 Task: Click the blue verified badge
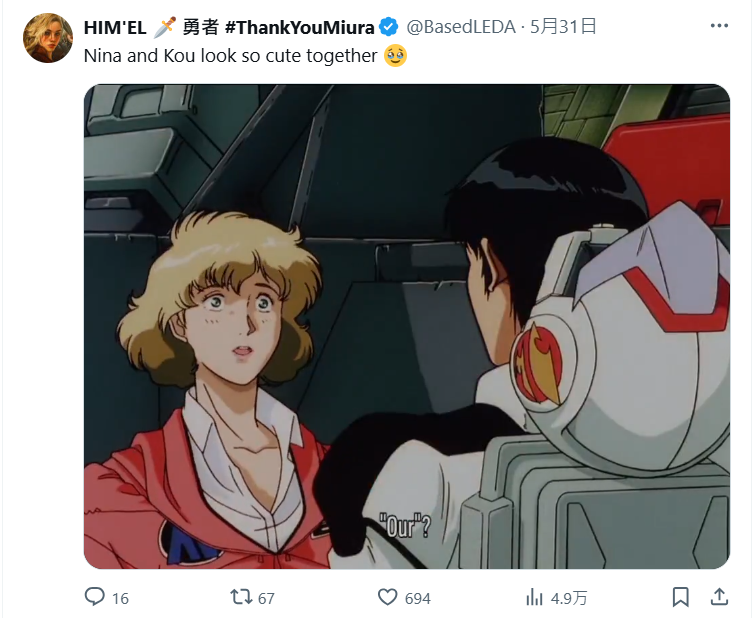388,27
